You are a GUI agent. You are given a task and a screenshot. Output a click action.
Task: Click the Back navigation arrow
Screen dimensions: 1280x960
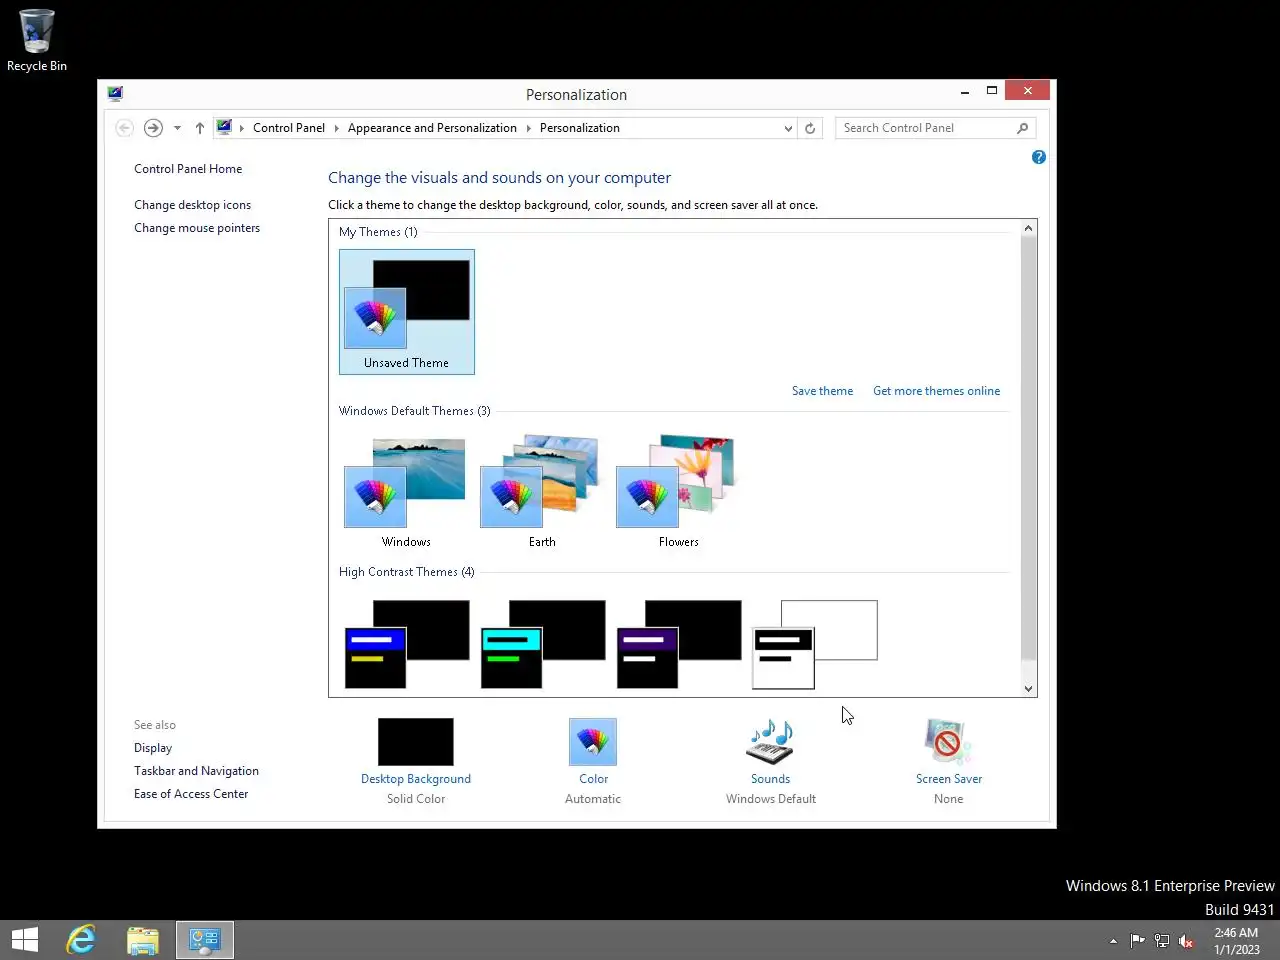[124, 128]
